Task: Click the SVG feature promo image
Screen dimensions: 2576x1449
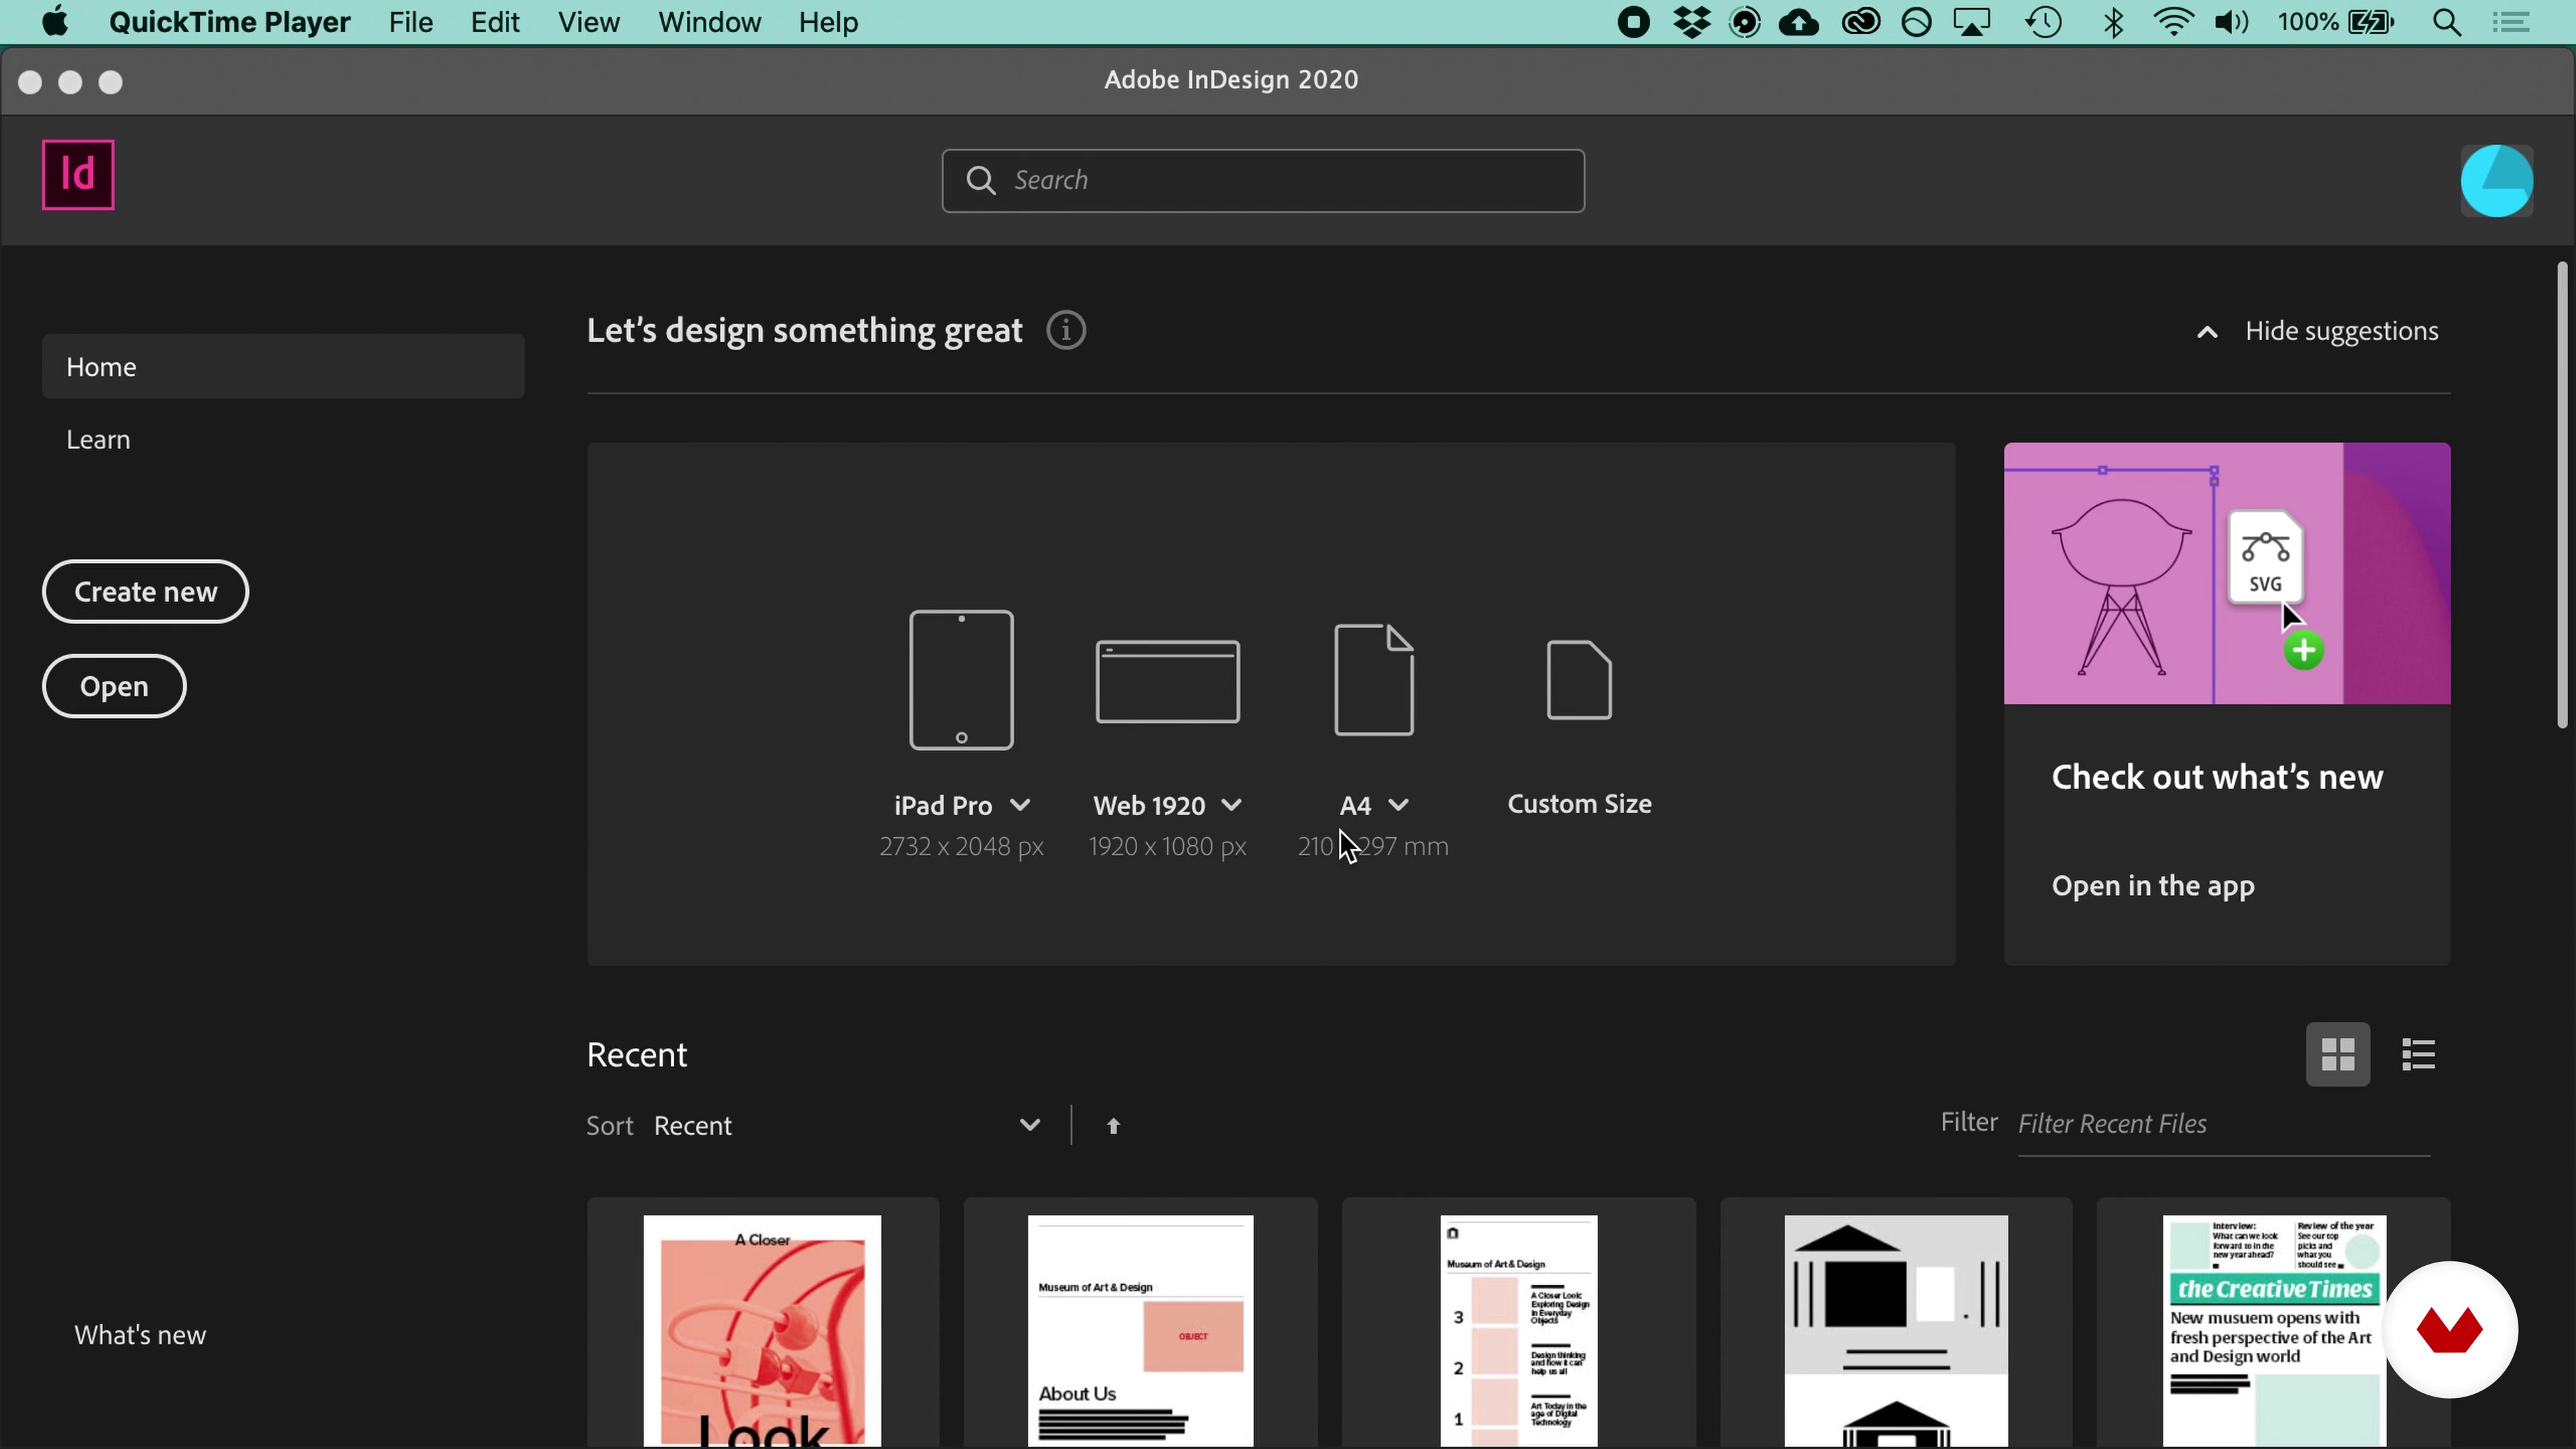Action: pyautogui.click(x=2227, y=573)
